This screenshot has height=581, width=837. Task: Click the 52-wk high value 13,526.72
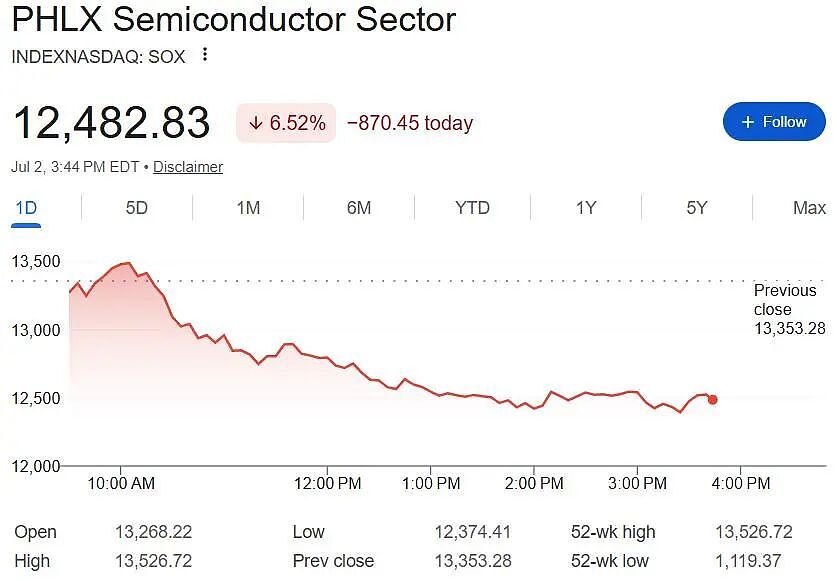click(754, 532)
